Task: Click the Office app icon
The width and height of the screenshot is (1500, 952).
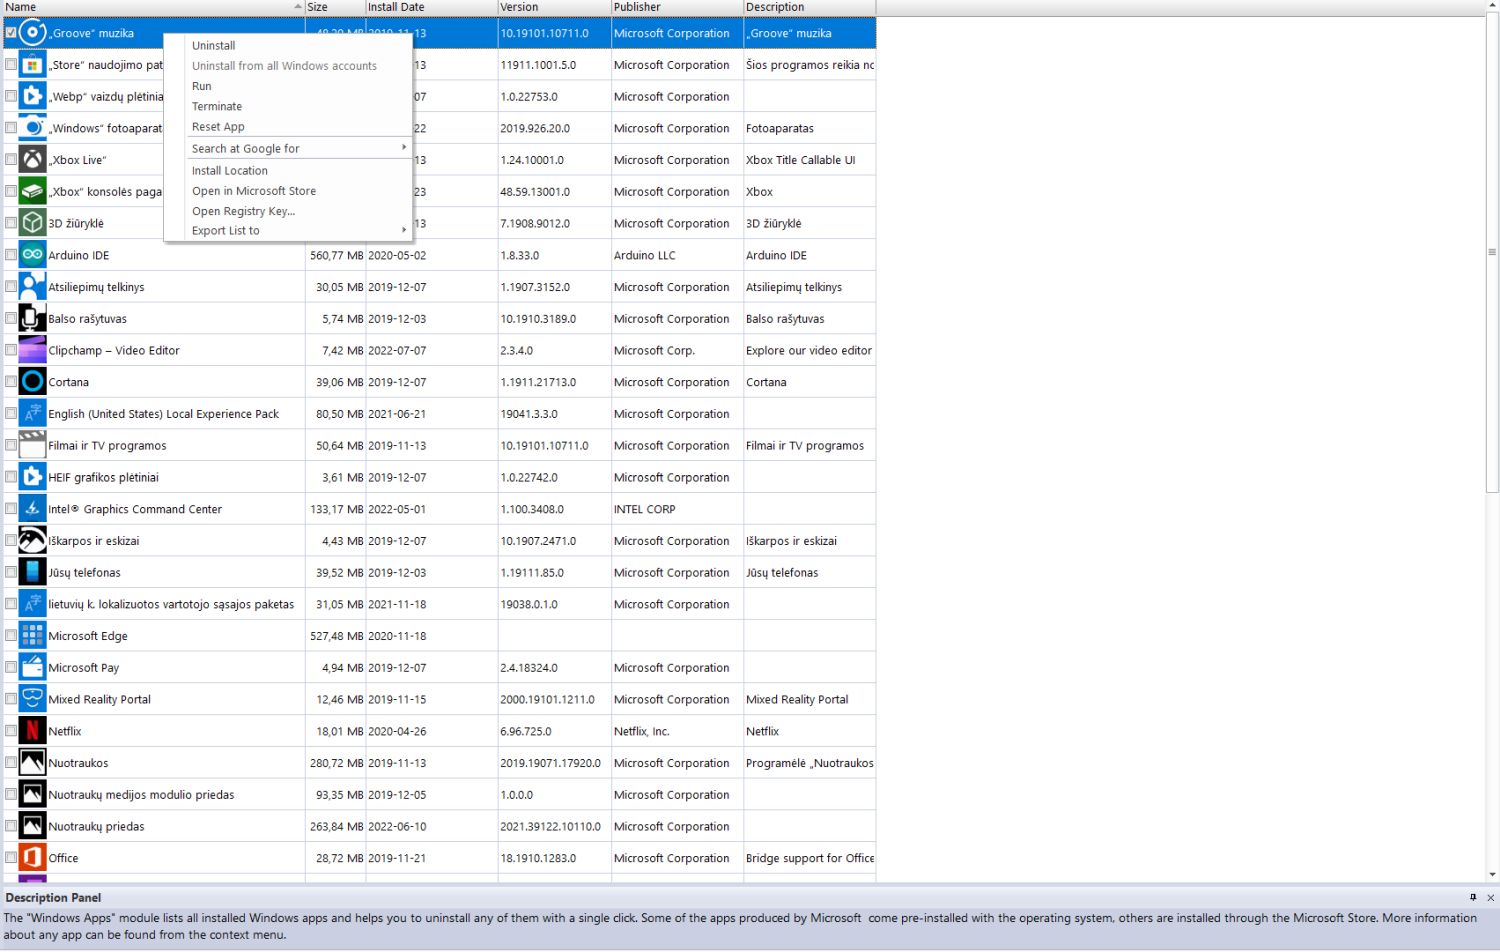Action: pyautogui.click(x=32, y=858)
